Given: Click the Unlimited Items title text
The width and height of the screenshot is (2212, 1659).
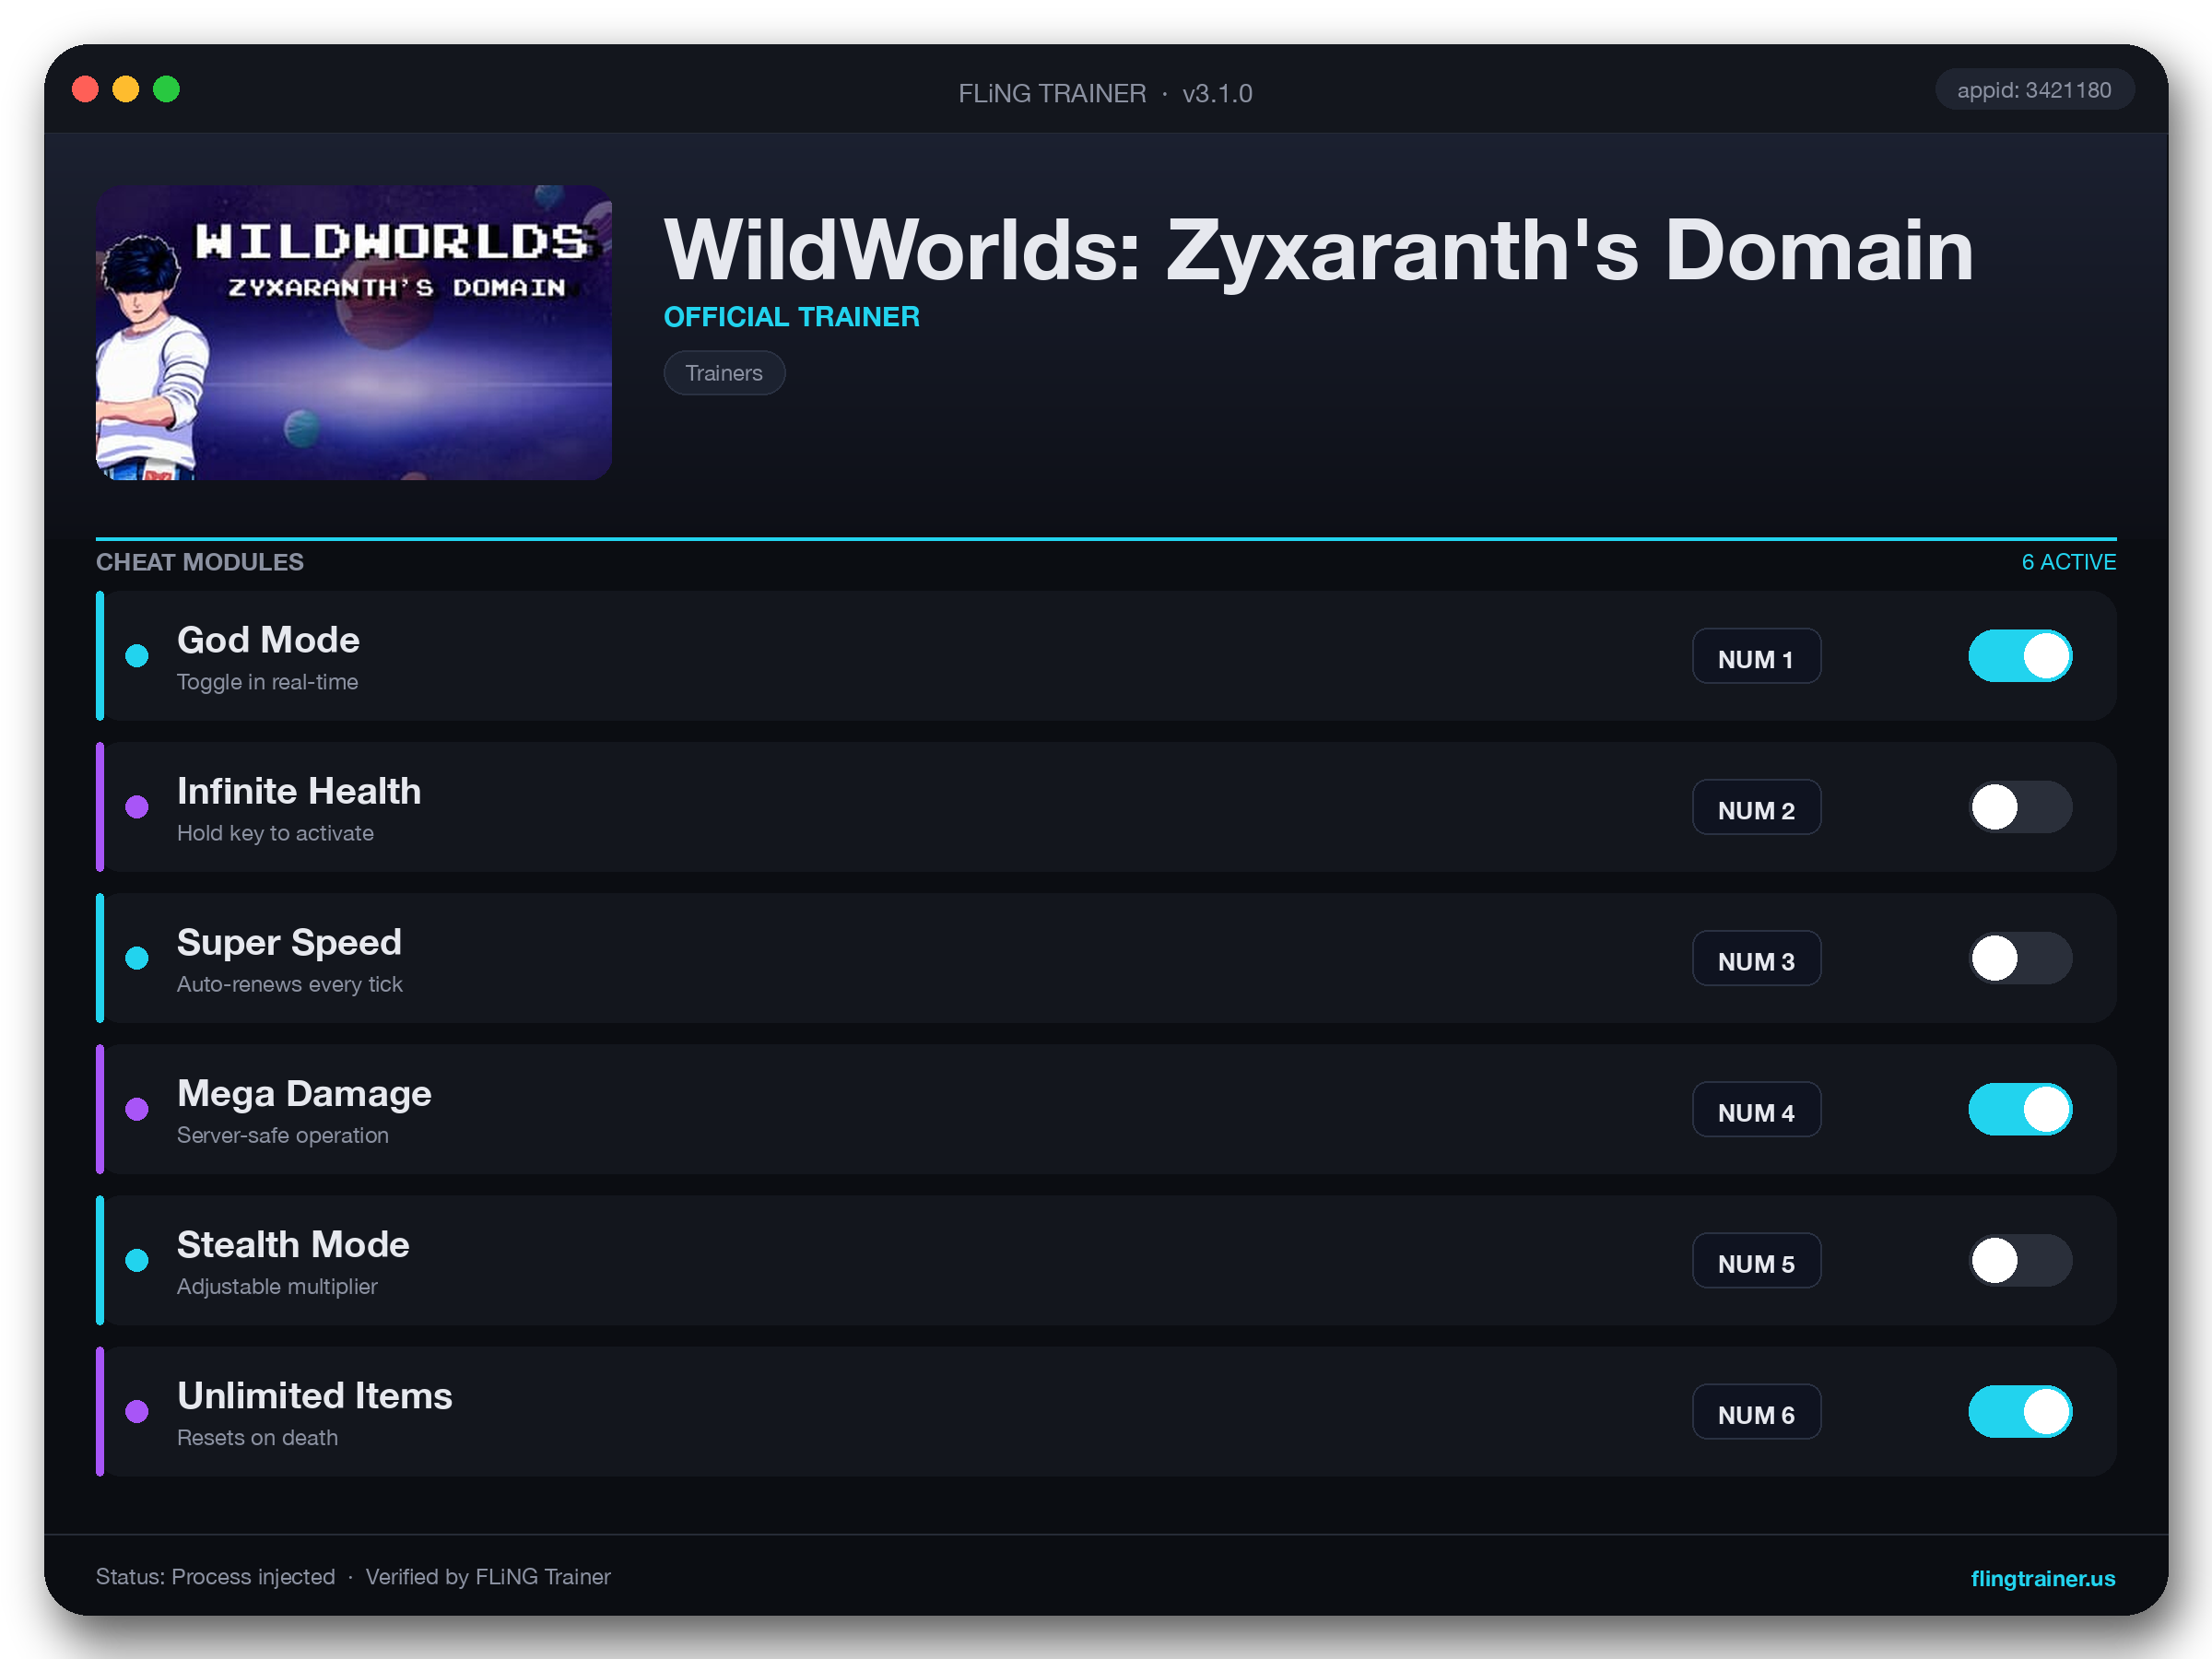Looking at the screenshot, I should click(315, 1396).
